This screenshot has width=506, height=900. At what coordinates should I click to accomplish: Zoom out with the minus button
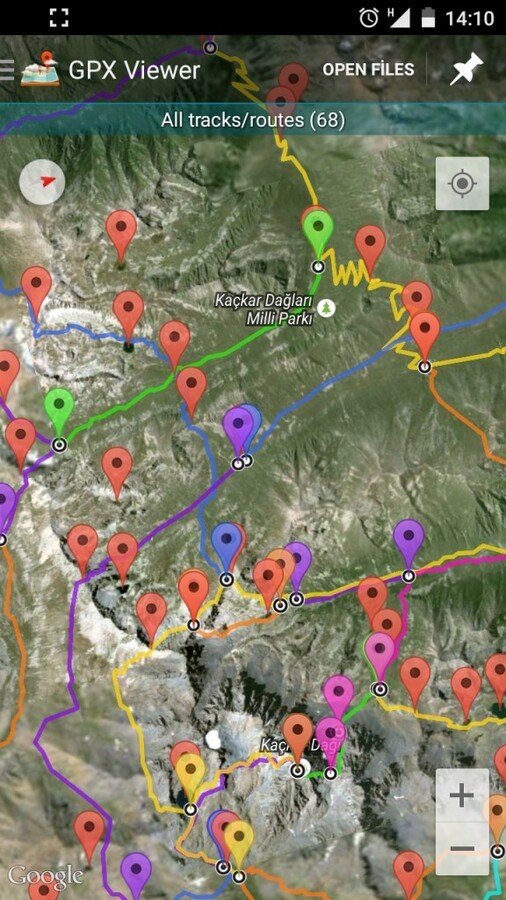click(x=462, y=848)
